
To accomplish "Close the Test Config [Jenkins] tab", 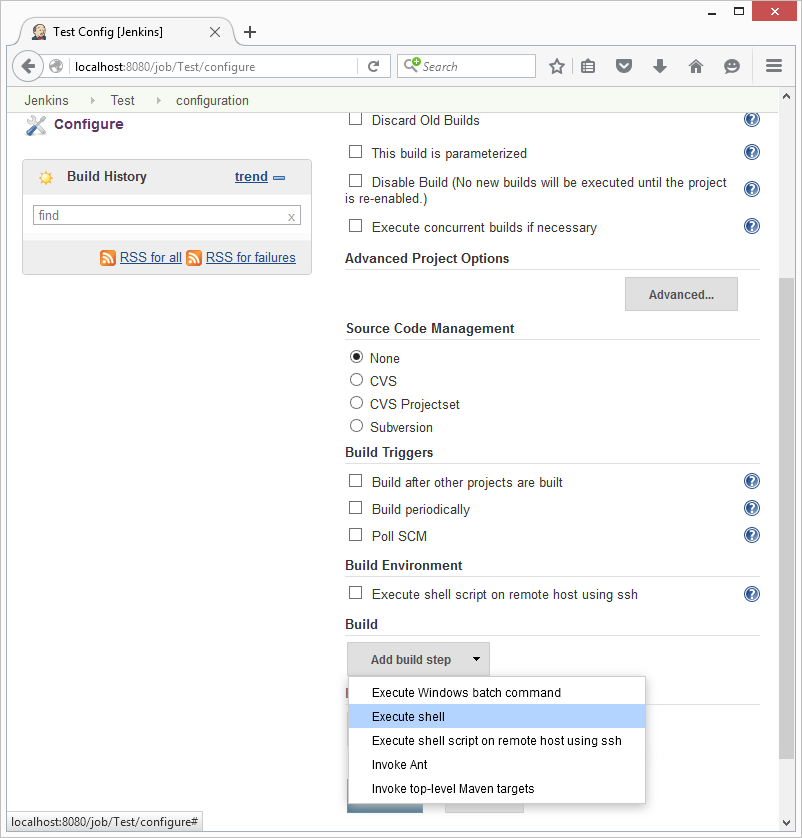I will click(x=215, y=32).
